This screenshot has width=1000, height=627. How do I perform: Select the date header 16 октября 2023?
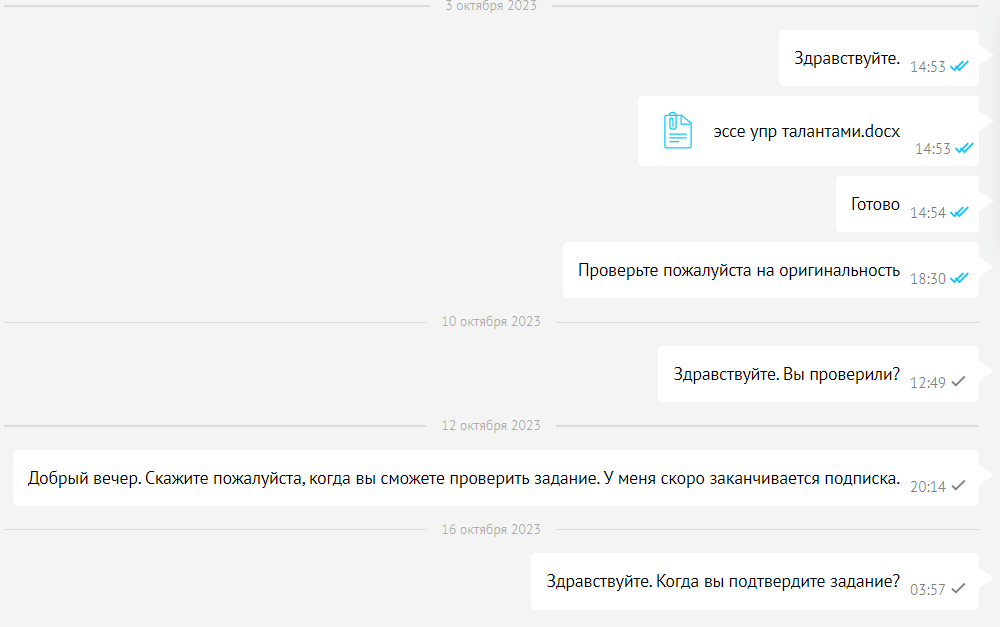pyautogui.click(x=491, y=529)
